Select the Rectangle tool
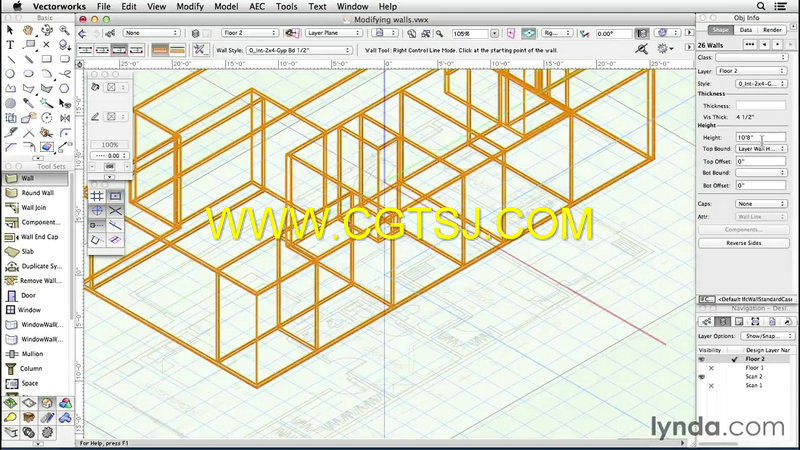The width and height of the screenshot is (800, 450). (46, 59)
